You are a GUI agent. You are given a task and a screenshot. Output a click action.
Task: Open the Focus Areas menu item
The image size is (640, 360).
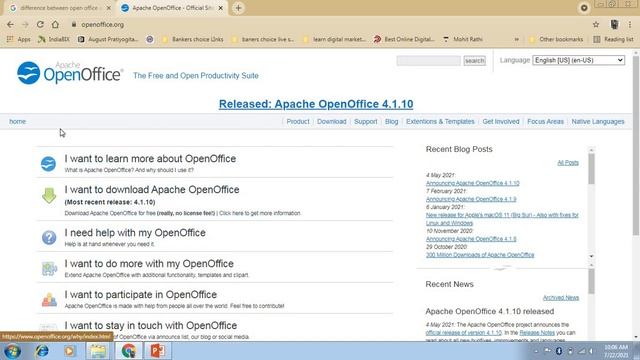545,122
